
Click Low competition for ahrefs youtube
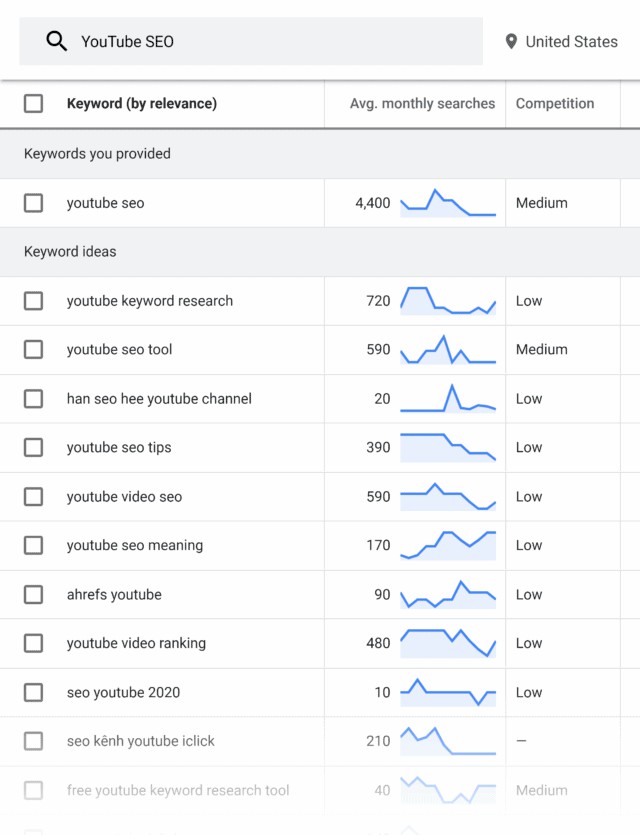click(529, 594)
